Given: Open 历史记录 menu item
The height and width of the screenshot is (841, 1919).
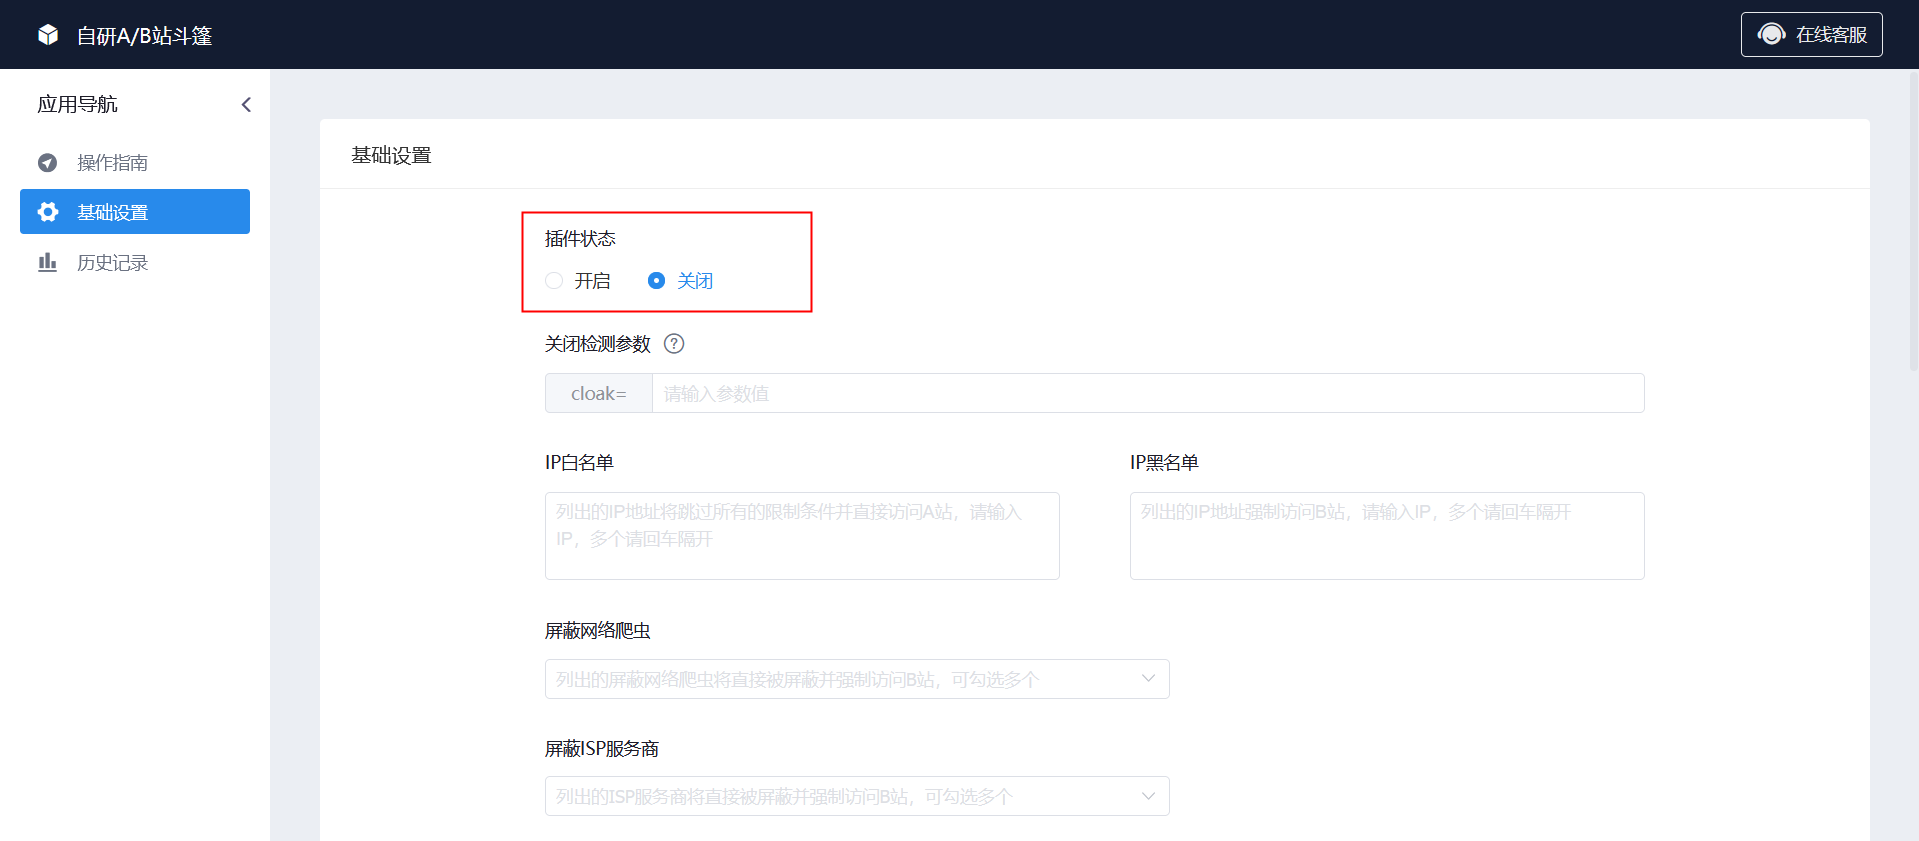Looking at the screenshot, I should pos(135,262).
